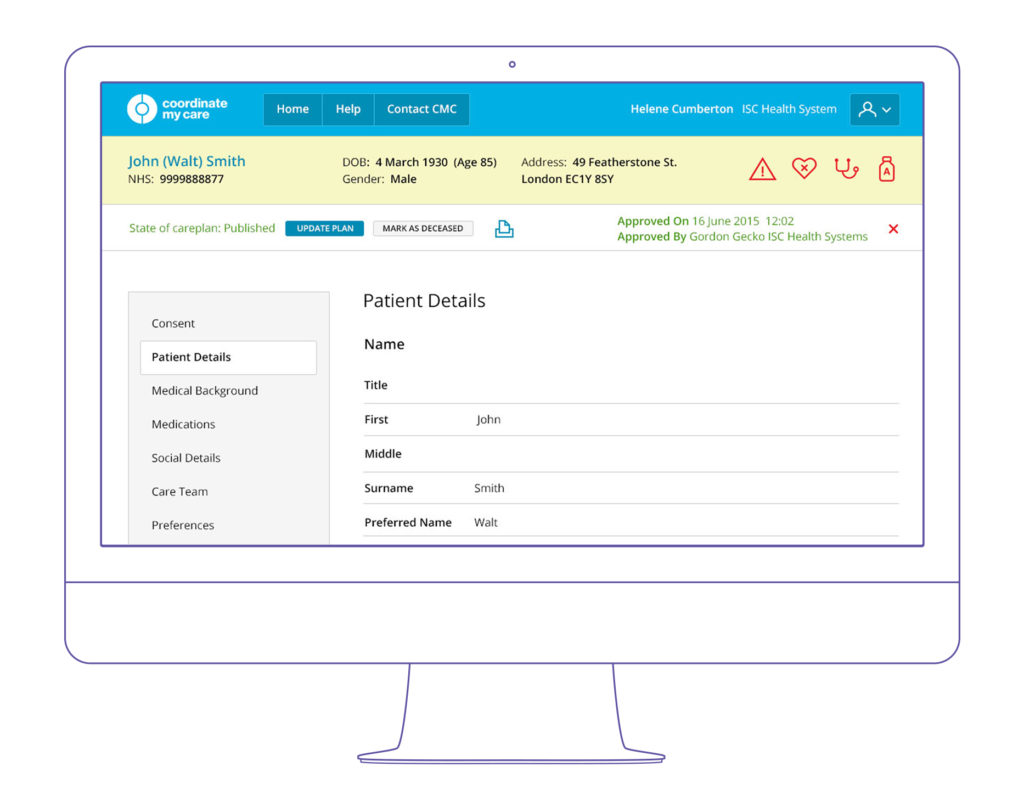Go to Medical Background section
The image size is (1024, 795).
[204, 391]
